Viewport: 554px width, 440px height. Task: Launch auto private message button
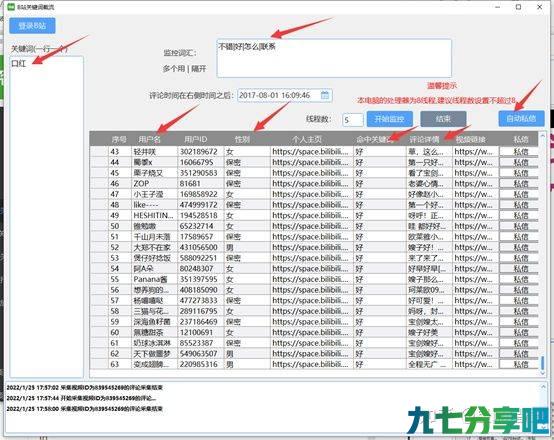pos(521,118)
